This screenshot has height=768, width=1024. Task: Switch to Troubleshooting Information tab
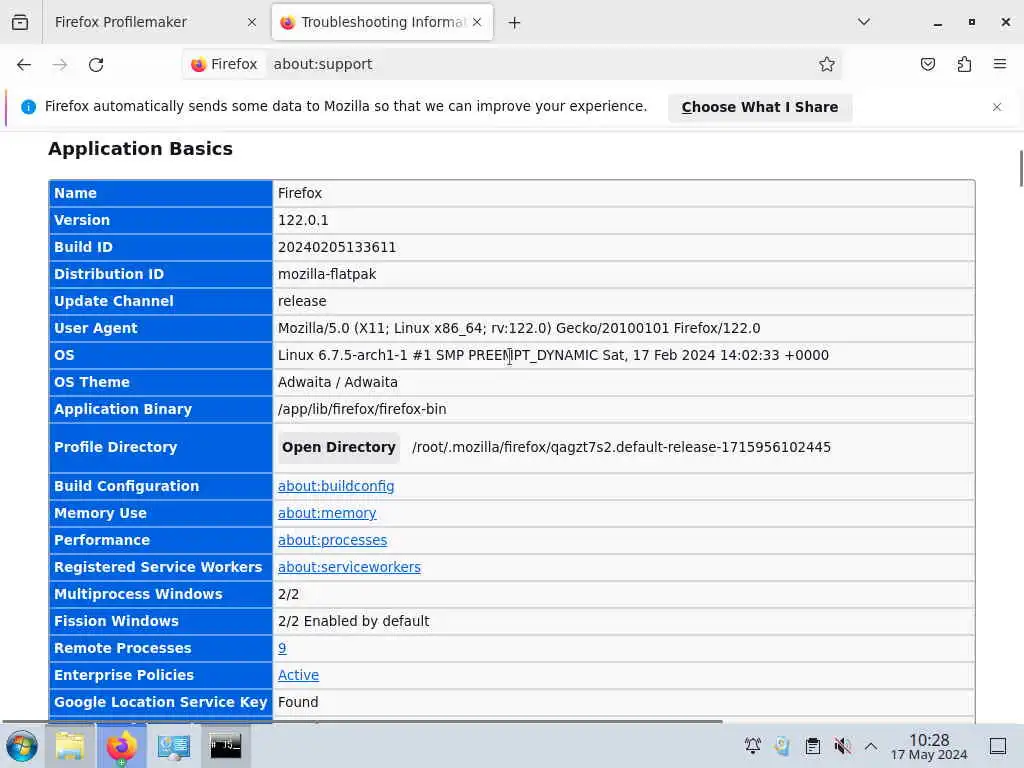click(x=382, y=22)
